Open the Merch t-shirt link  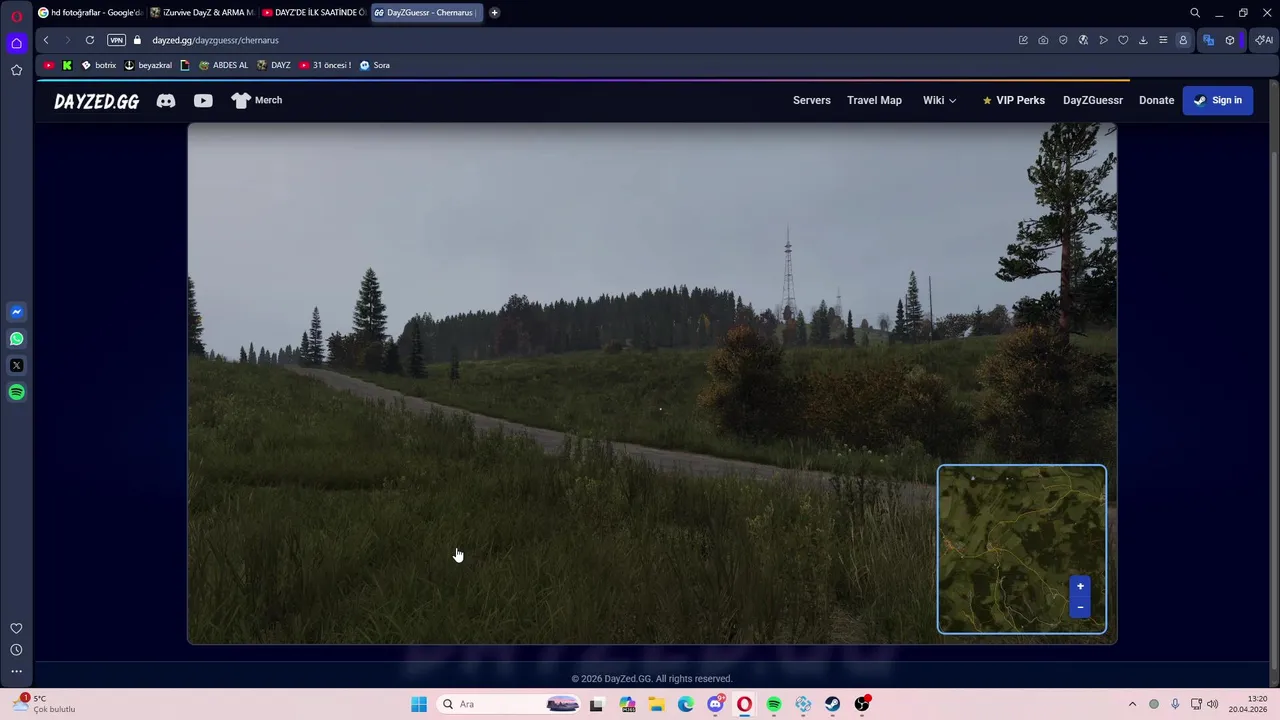tap(257, 100)
